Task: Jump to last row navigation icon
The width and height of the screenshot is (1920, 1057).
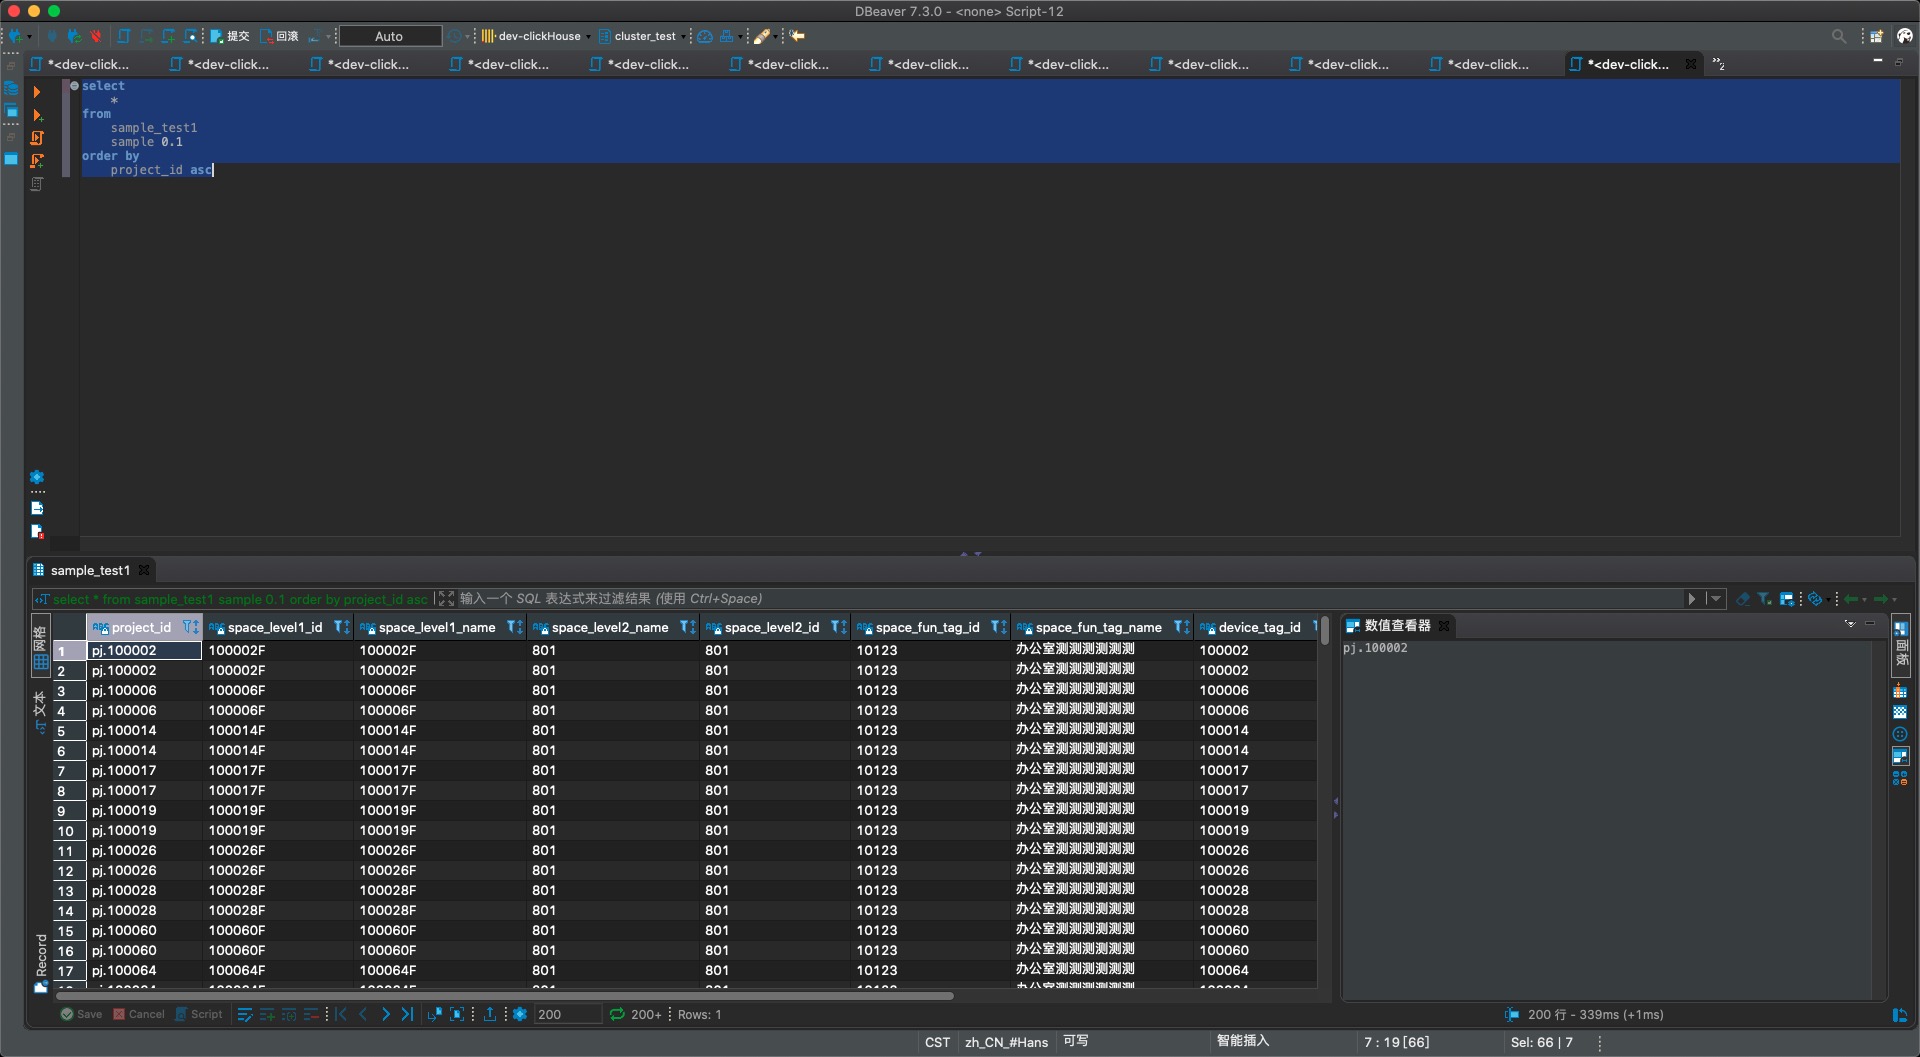Action: pyautogui.click(x=407, y=1014)
